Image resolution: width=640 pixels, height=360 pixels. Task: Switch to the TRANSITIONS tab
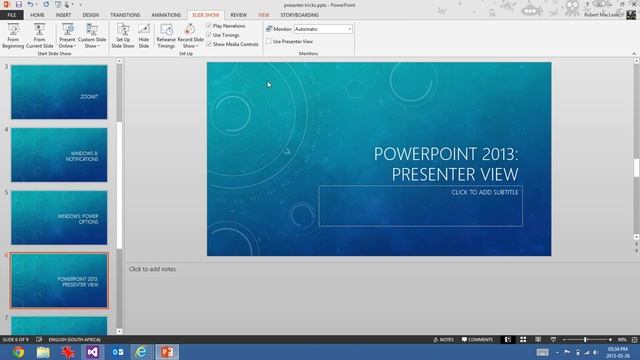125,15
